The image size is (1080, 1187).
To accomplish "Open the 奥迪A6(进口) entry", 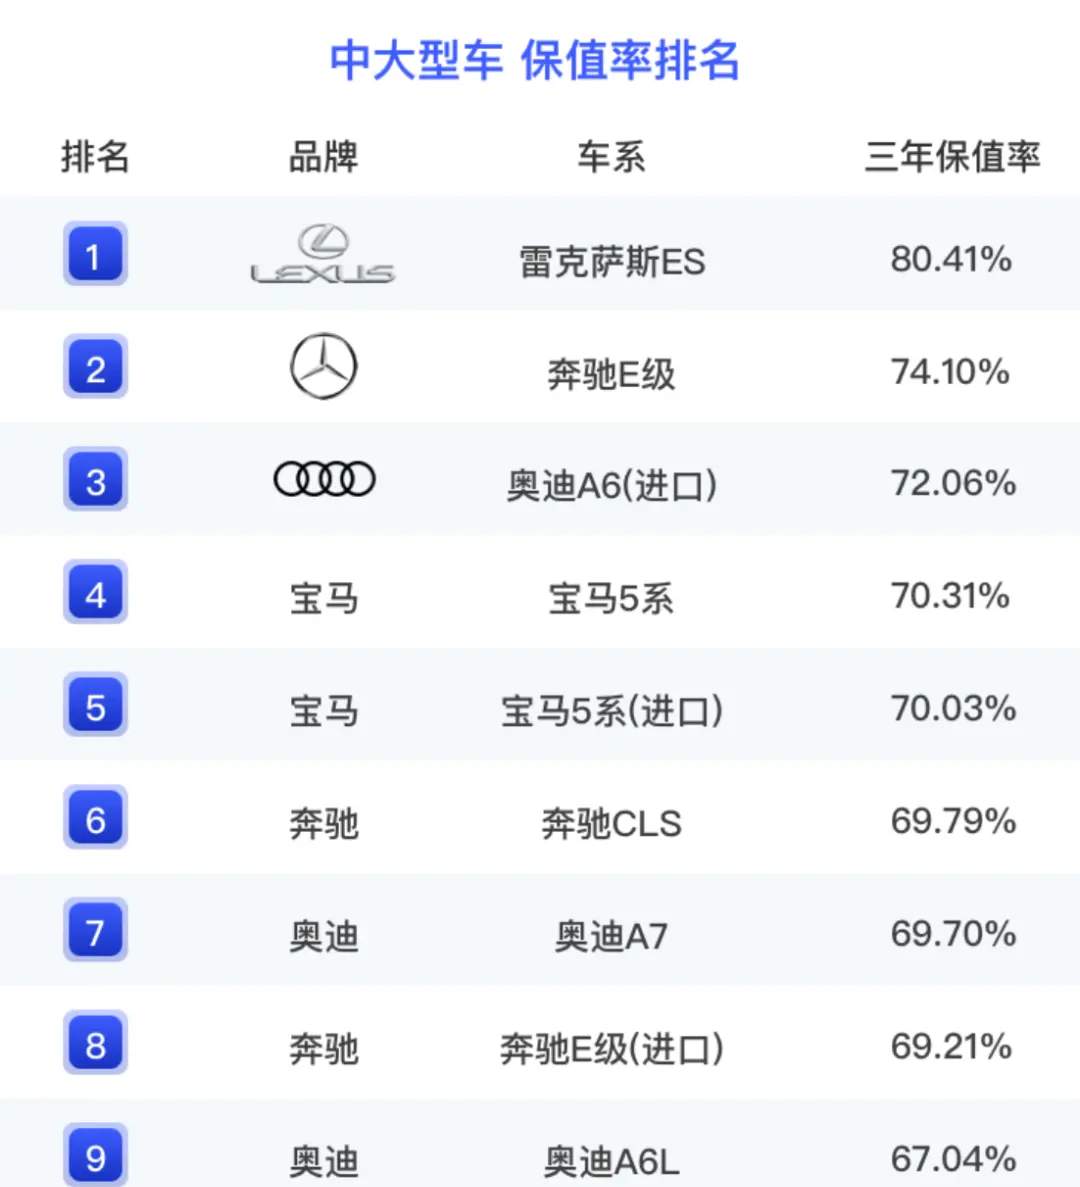I will (x=612, y=486).
